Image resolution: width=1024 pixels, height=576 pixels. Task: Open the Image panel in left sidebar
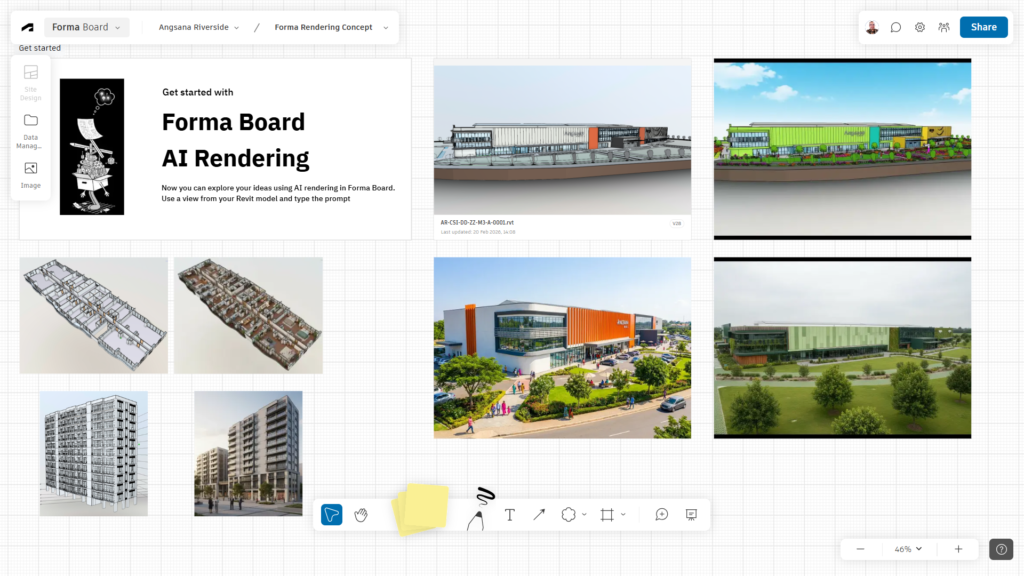(31, 175)
